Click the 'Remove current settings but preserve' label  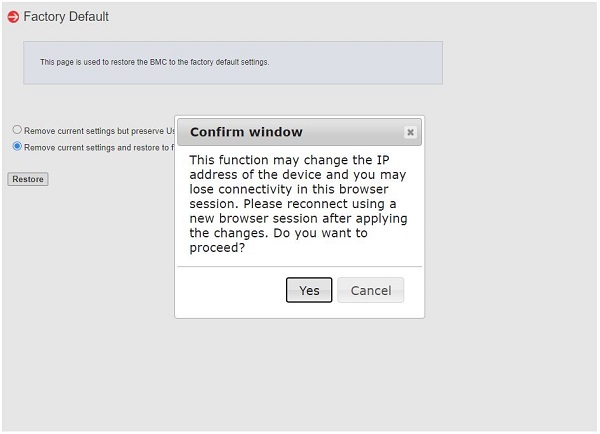tap(99, 131)
